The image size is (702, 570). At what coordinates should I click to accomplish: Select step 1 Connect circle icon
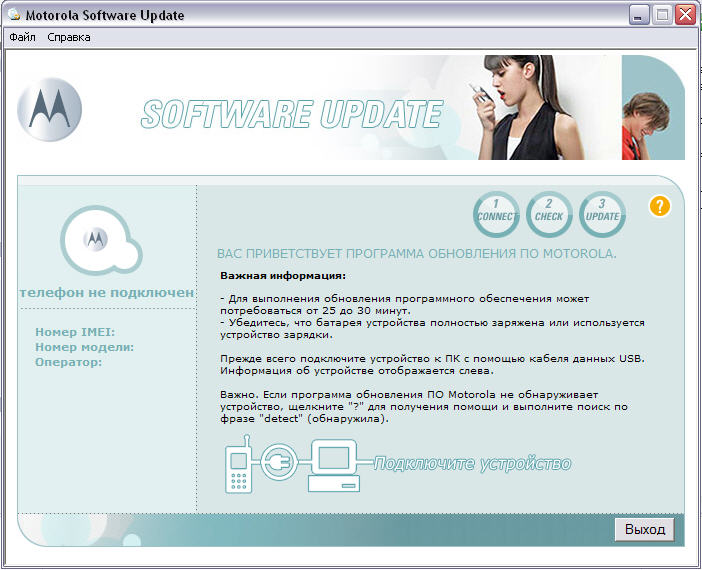tap(496, 214)
